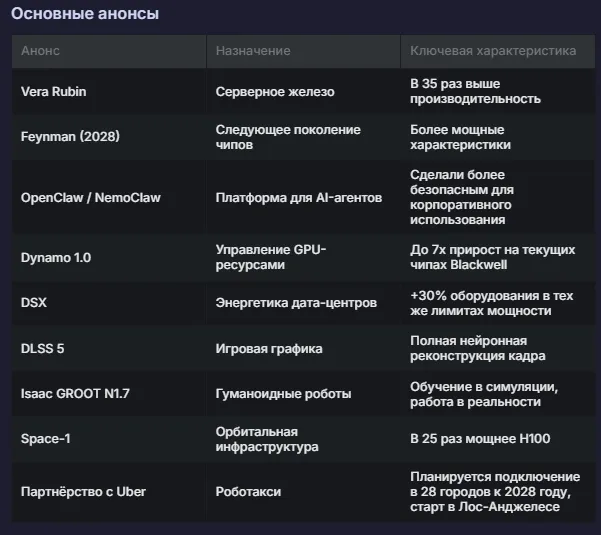Select the 'Space-1' cell
The width and height of the screenshot is (601, 535).
tap(109, 439)
